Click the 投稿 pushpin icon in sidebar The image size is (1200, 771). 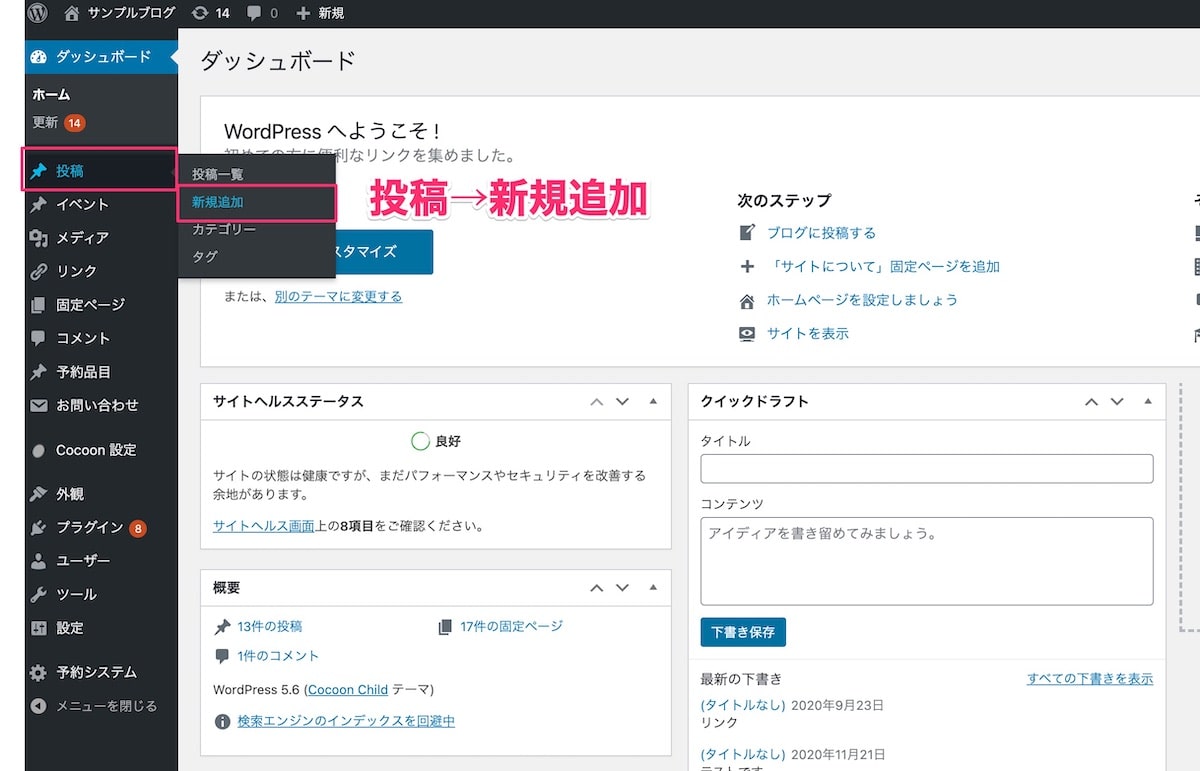point(39,171)
